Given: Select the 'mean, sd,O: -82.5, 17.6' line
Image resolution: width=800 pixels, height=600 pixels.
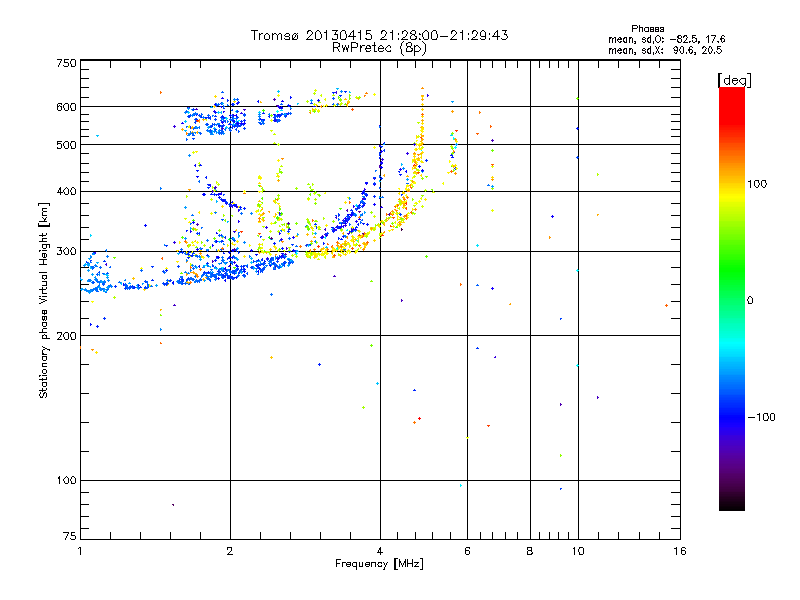Looking at the screenshot, I should (x=666, y=39).
